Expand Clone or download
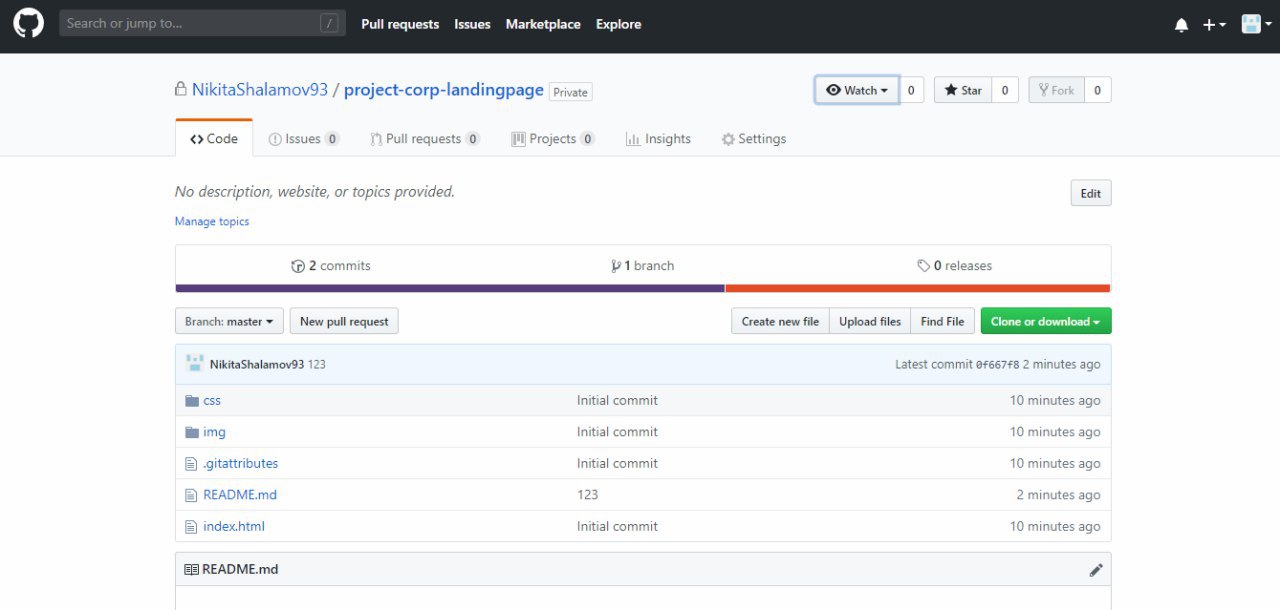The height and width of the screenshot is (610, 1280). [x=1046, y=321]
